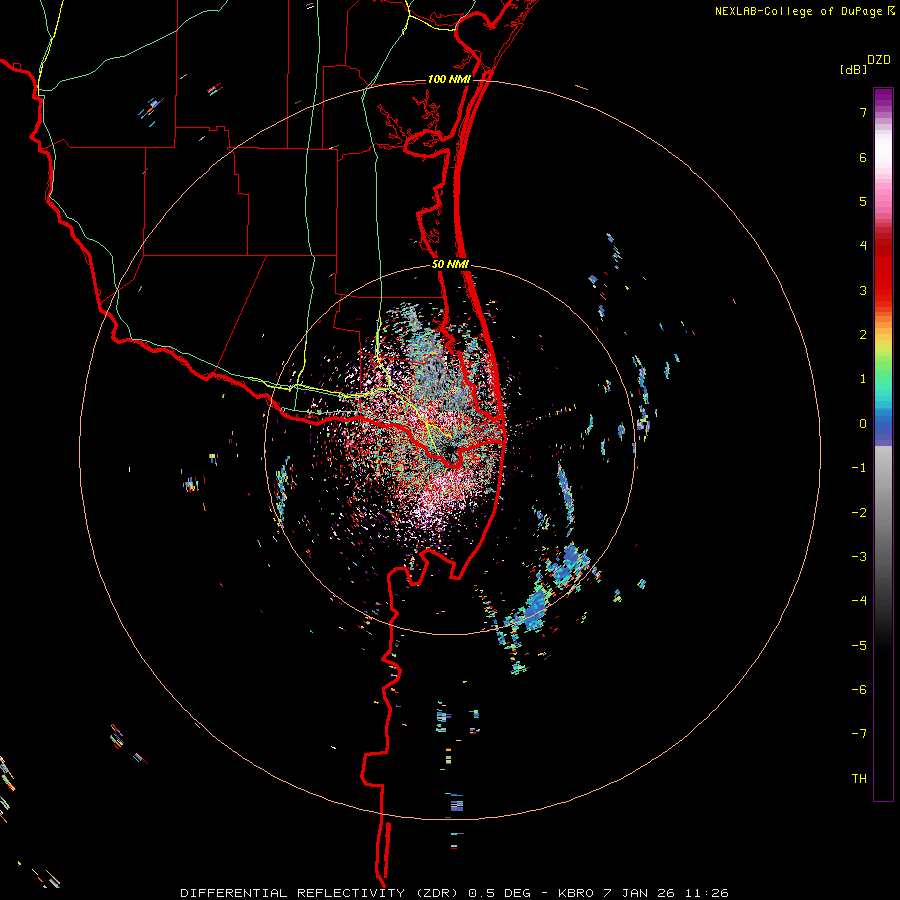Click the purple top of the ZDR colorbar
The height and width of the screenshot is (900, 900).
(883, 98)
